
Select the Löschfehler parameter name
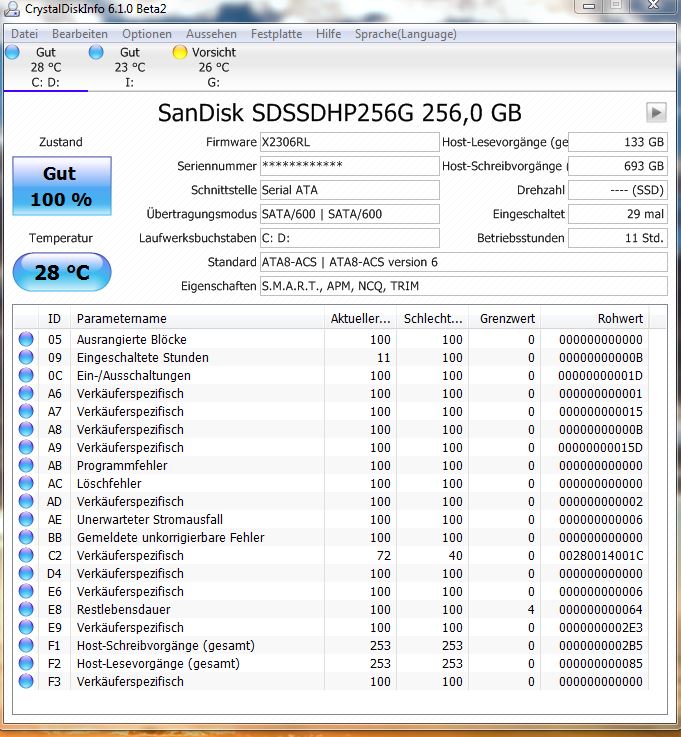pos(109,484)
